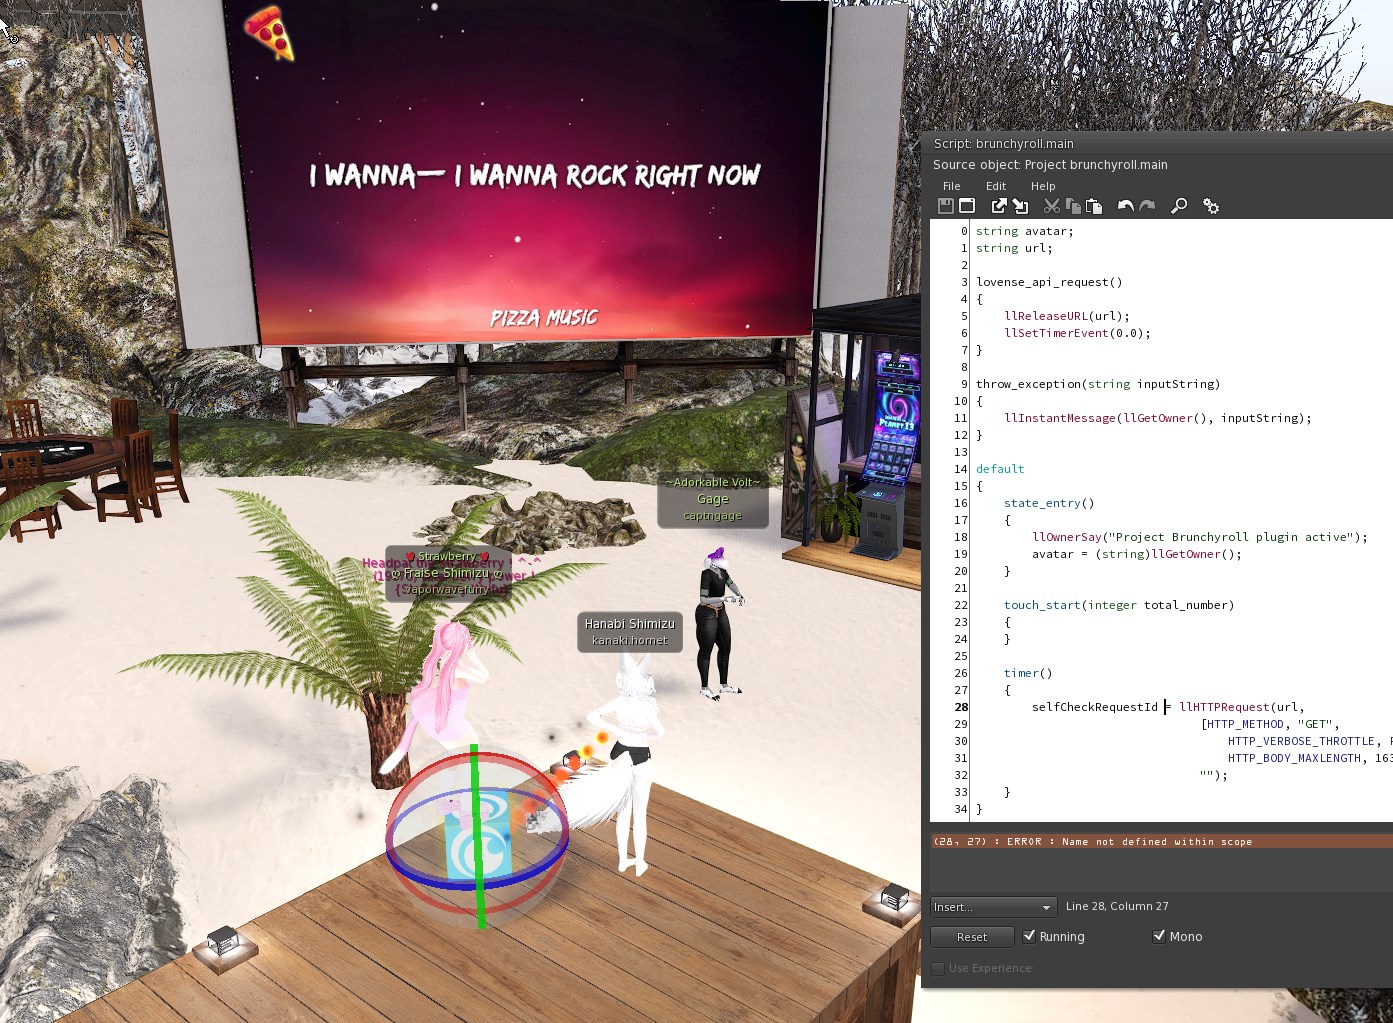Screen dimensions: 1393x1023
Task: Click the cut scissors icon
Action: 1051,206
